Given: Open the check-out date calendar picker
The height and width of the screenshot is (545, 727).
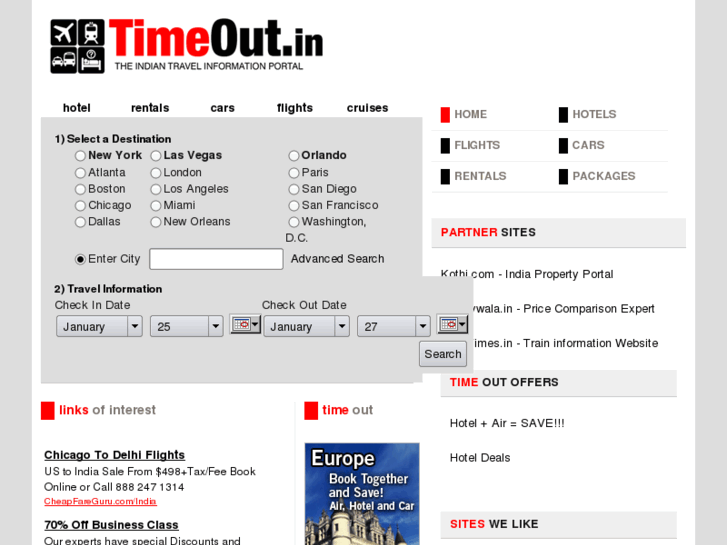Looking at the screenshot, I should pyautogui.click(x=452, y=324).
